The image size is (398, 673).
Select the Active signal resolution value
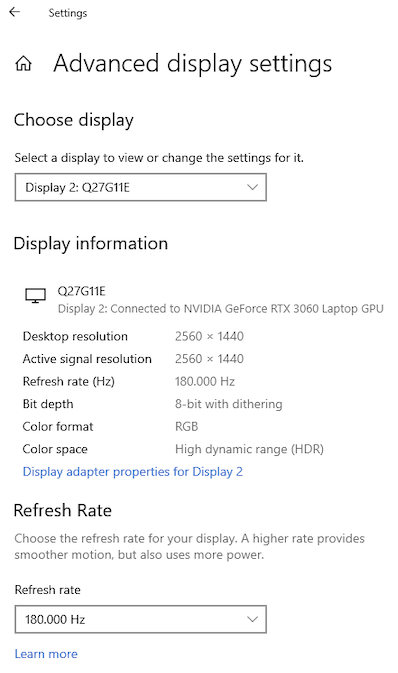point(209,359)
